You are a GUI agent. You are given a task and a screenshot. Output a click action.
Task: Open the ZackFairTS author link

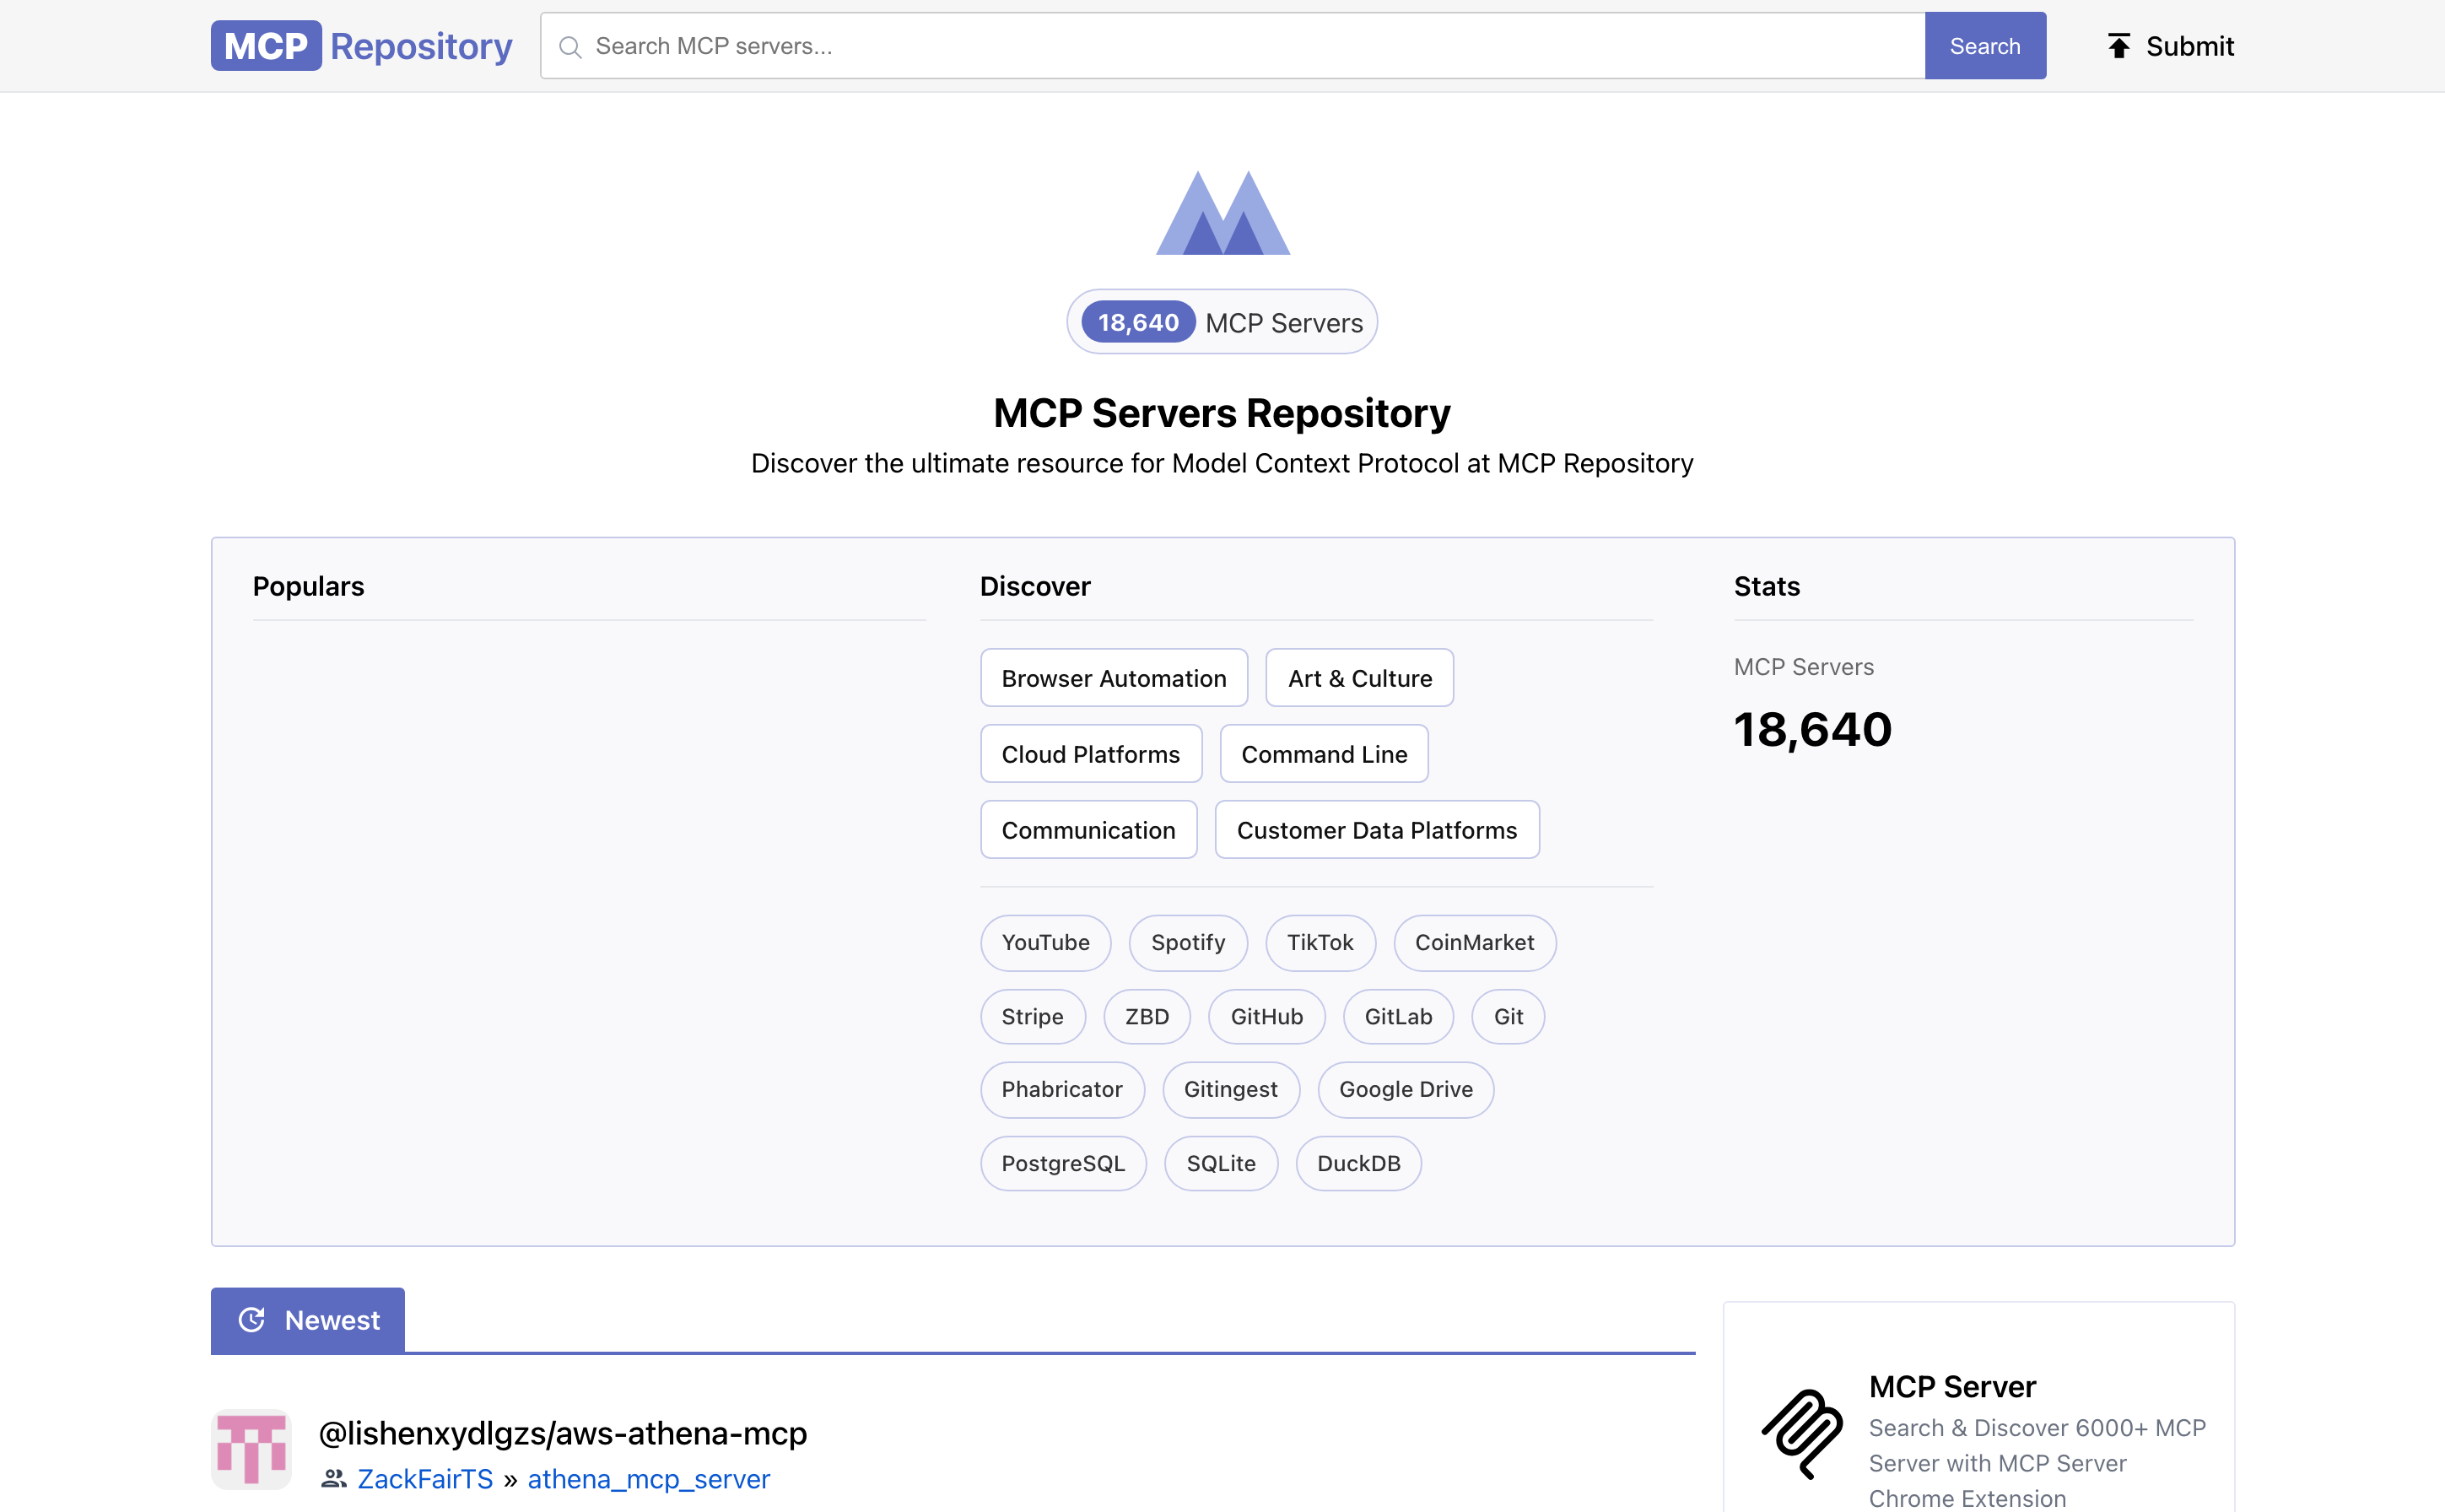click(x=425, y=1479)
